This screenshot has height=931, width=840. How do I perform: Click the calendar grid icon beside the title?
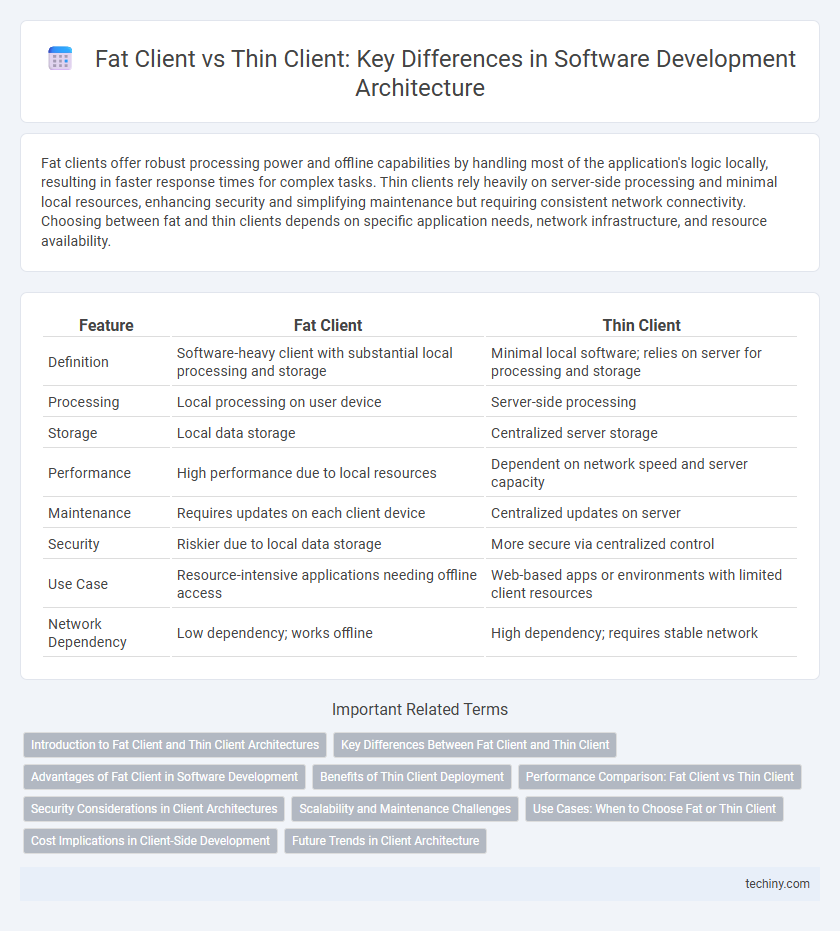pyautogui.click(x=60, y=59)
